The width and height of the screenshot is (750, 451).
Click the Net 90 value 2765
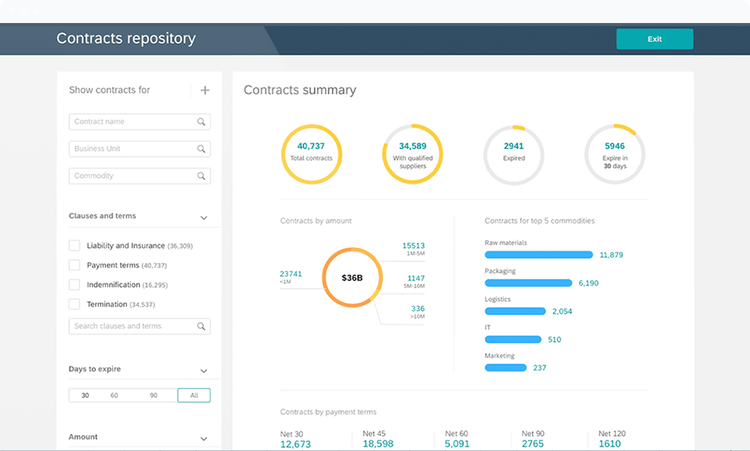point(532,444)
